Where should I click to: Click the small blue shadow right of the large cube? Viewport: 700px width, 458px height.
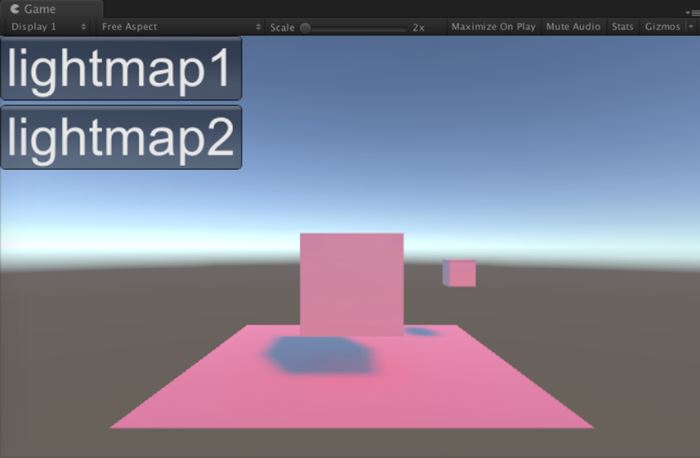420,331
